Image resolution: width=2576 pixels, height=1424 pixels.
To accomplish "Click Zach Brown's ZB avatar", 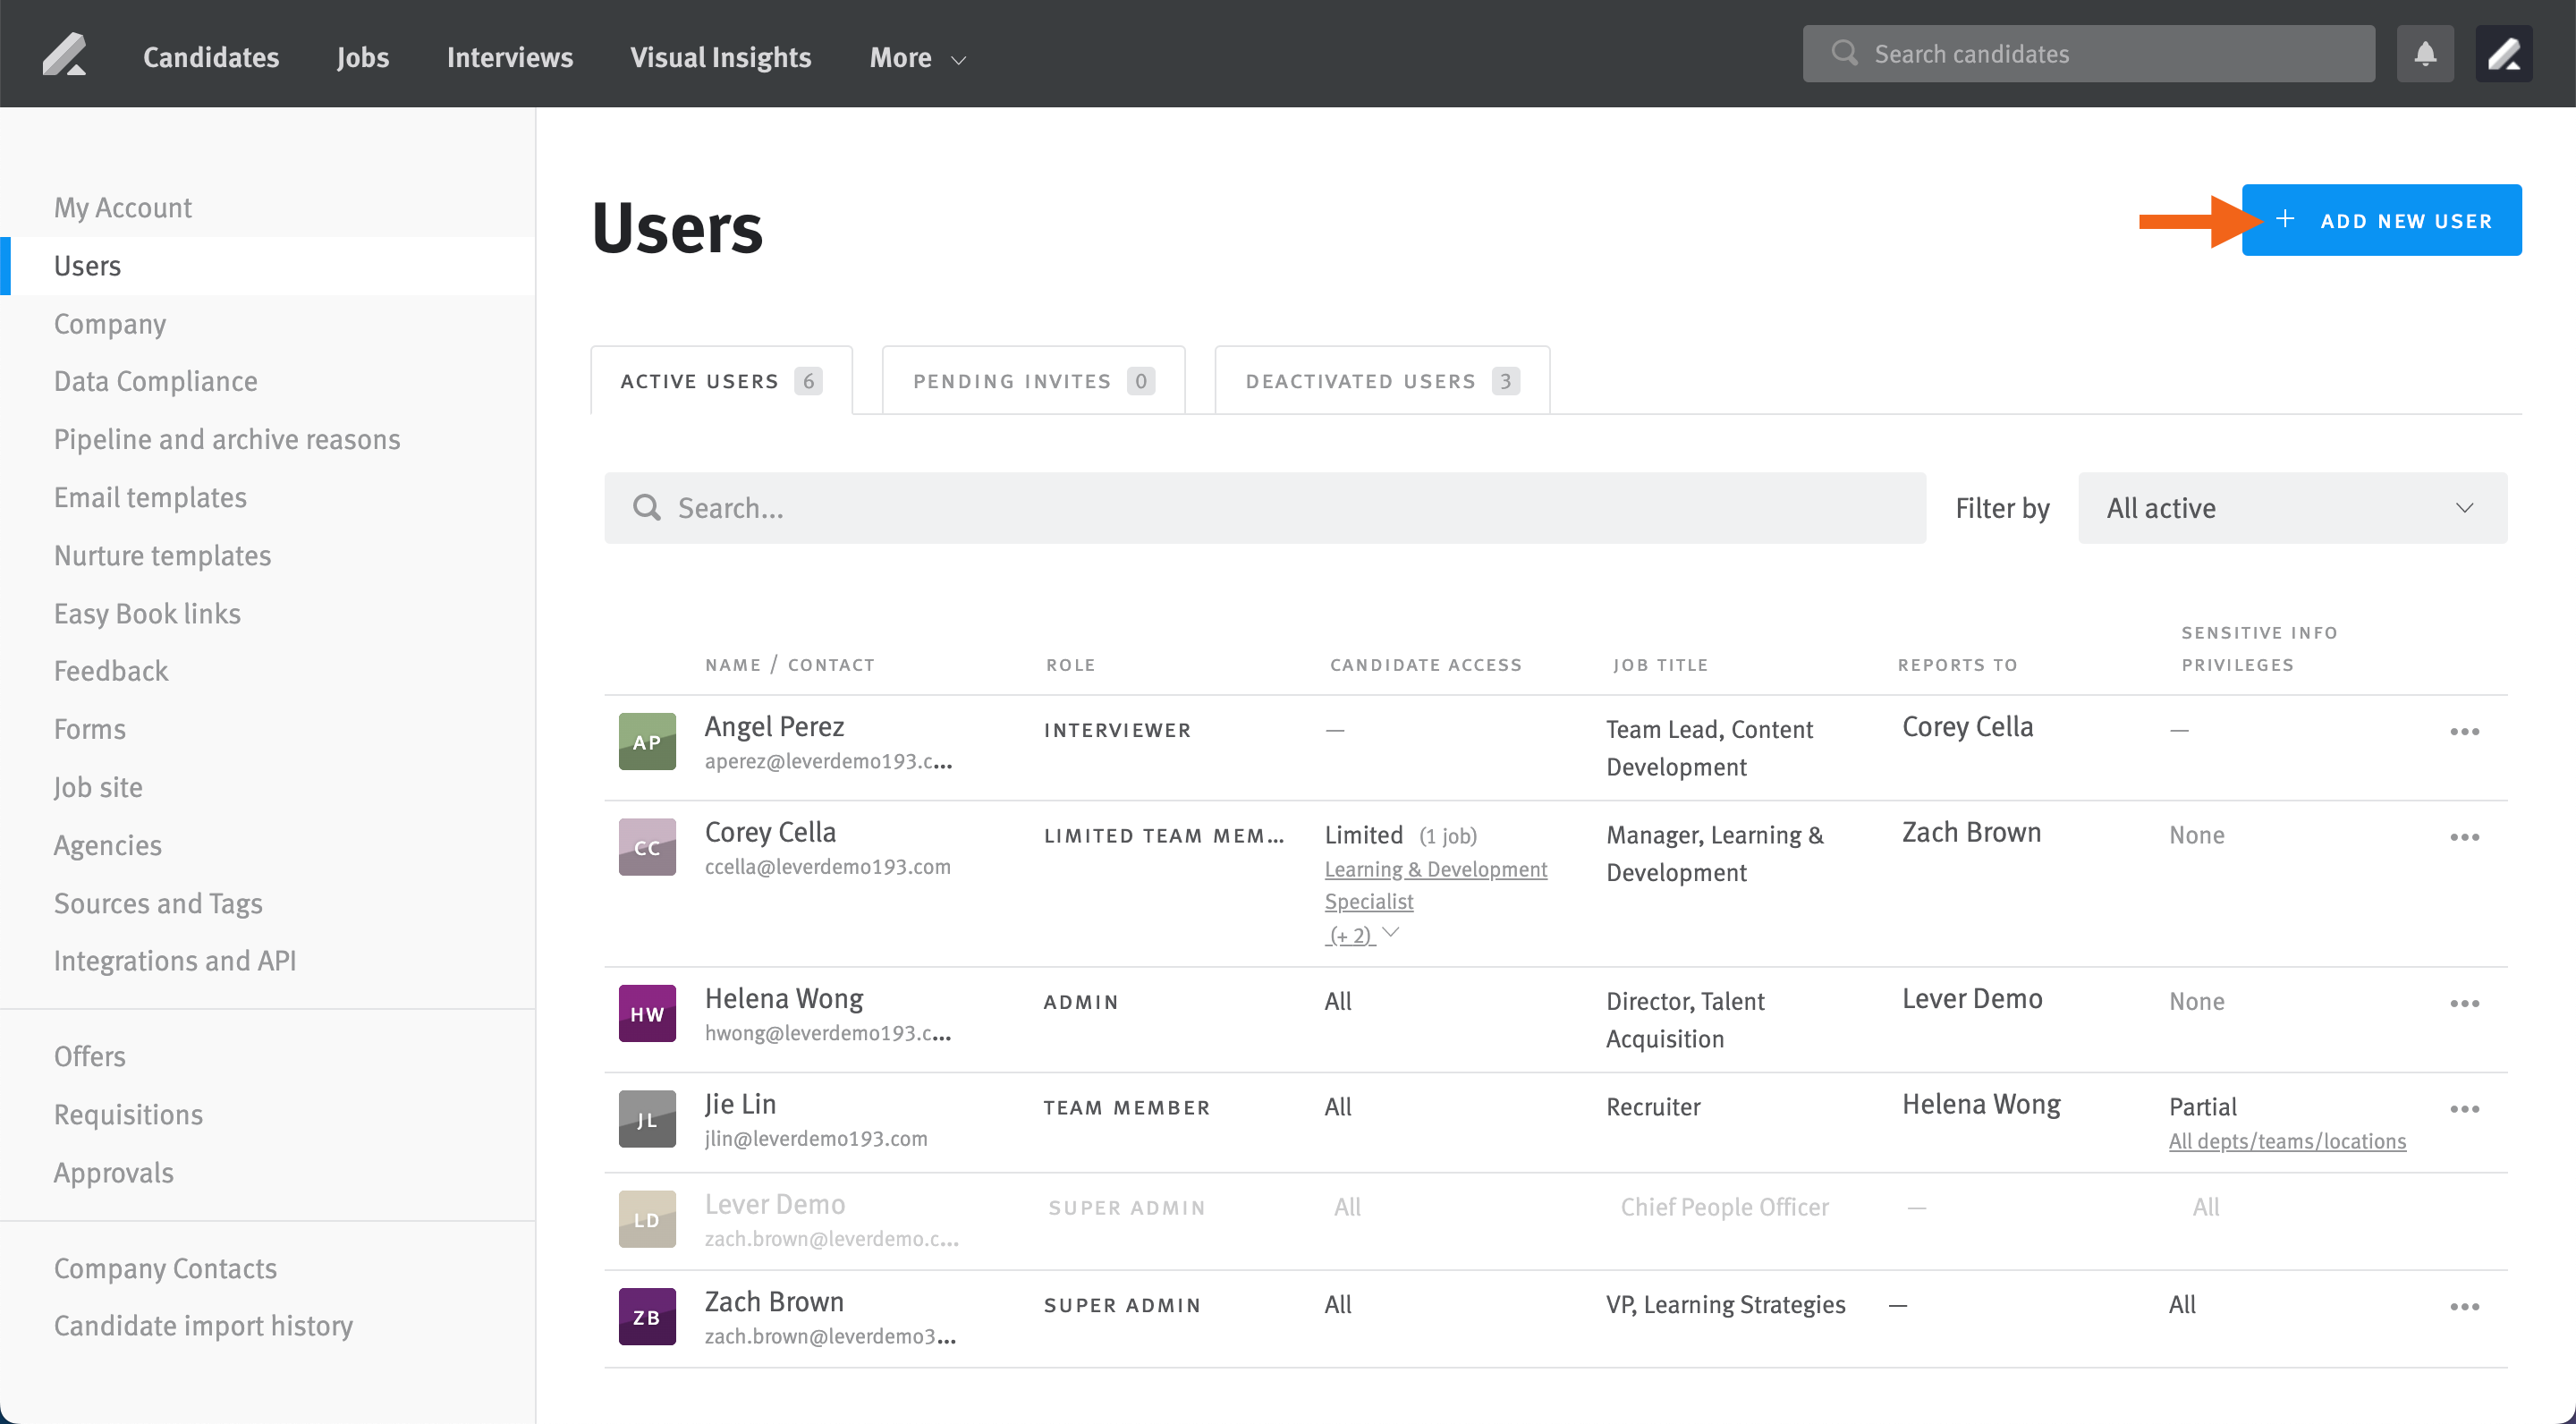I will (x=647, y=1316).
